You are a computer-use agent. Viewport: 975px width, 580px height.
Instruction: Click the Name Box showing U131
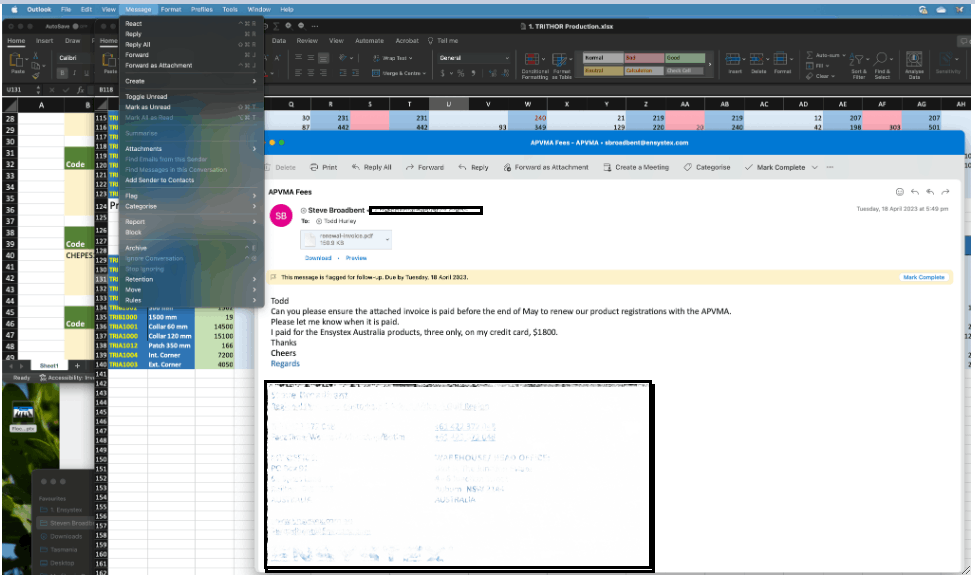(x=17, y=90)
